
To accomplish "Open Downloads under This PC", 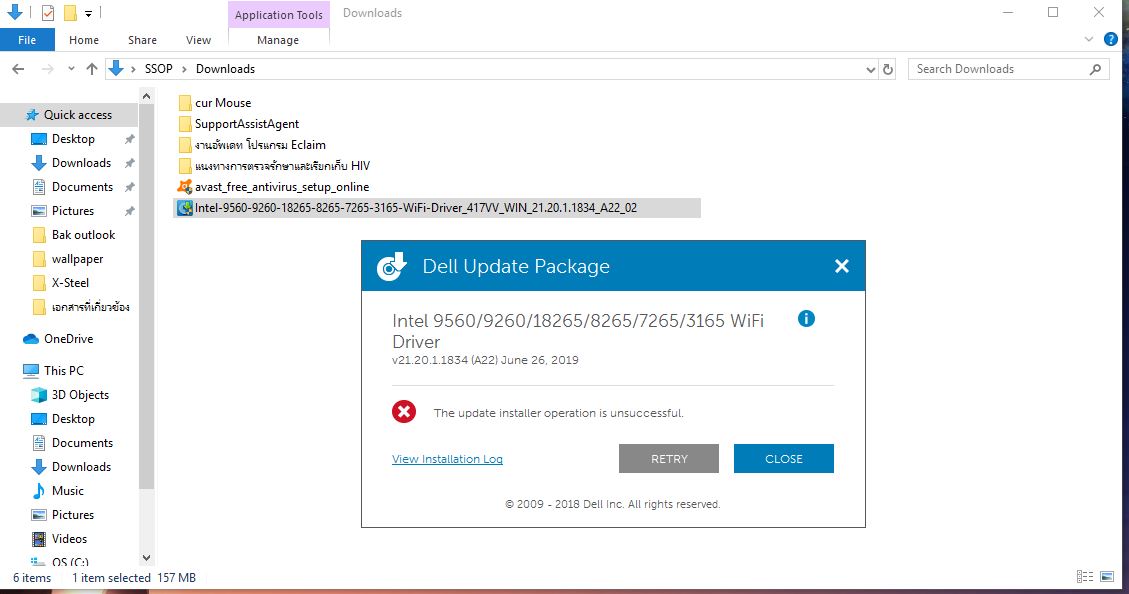I will click(x=81, y=467).
